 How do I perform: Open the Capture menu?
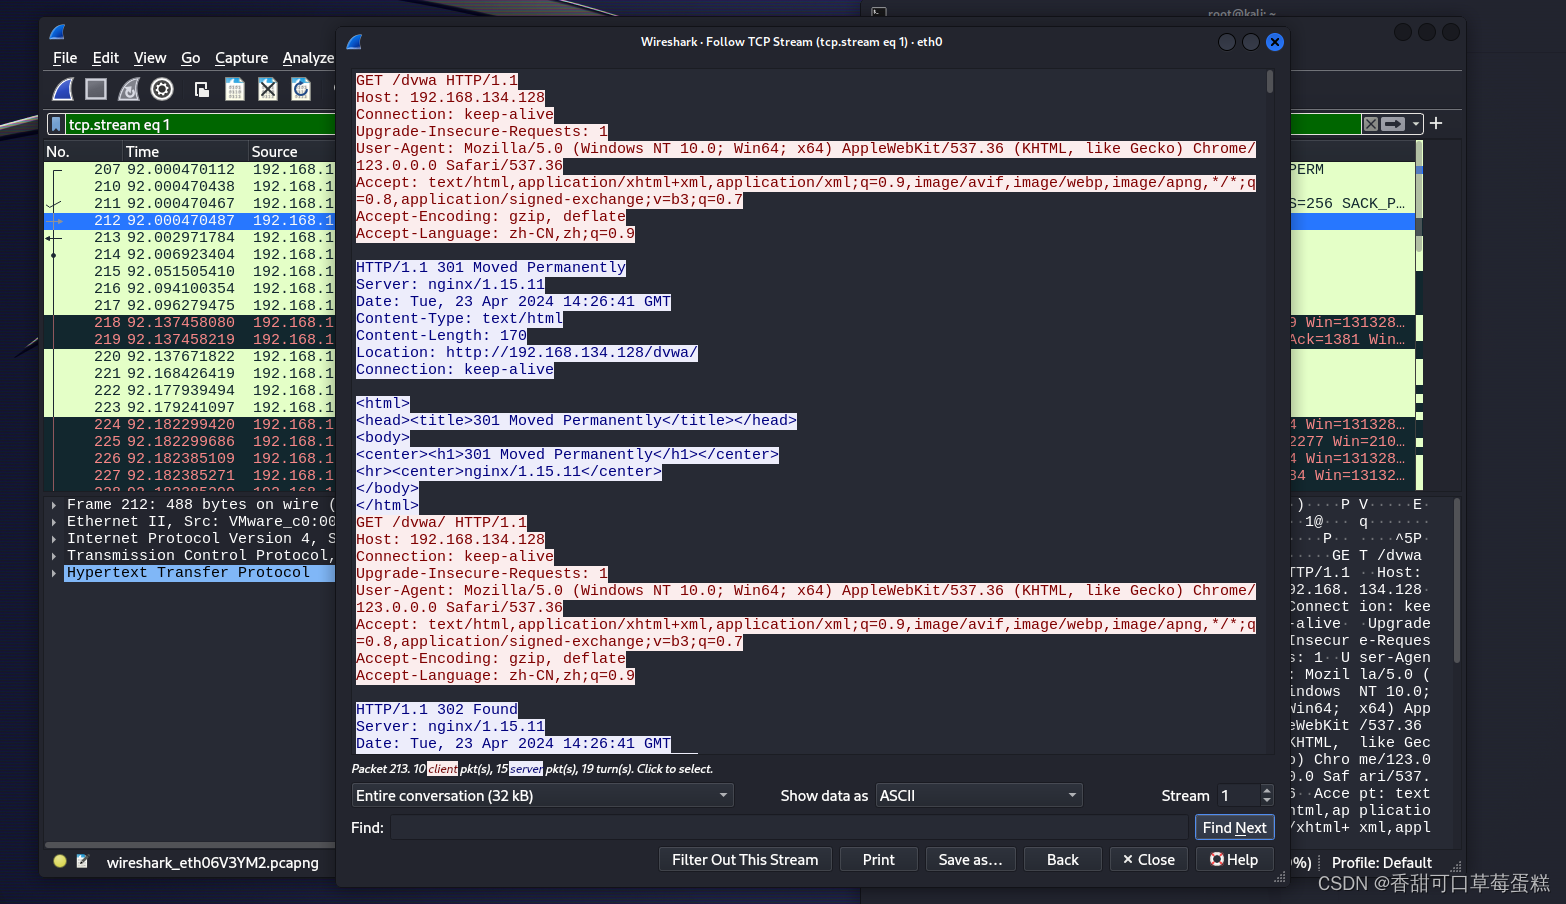click(x=241, y=58)
